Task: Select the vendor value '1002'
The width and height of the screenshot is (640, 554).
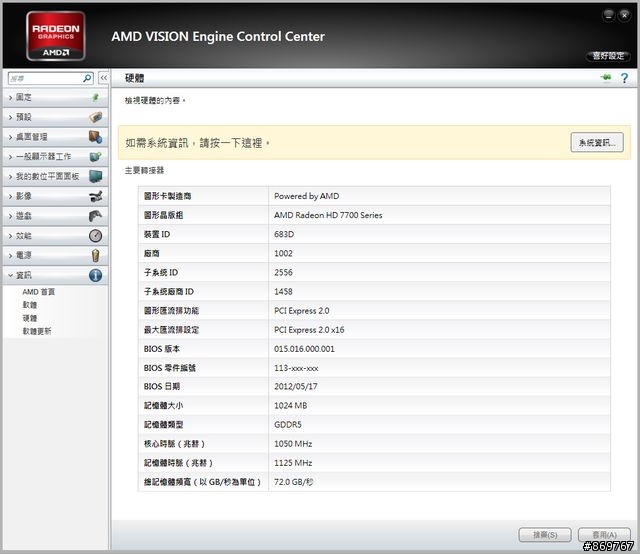Action: 283,254
